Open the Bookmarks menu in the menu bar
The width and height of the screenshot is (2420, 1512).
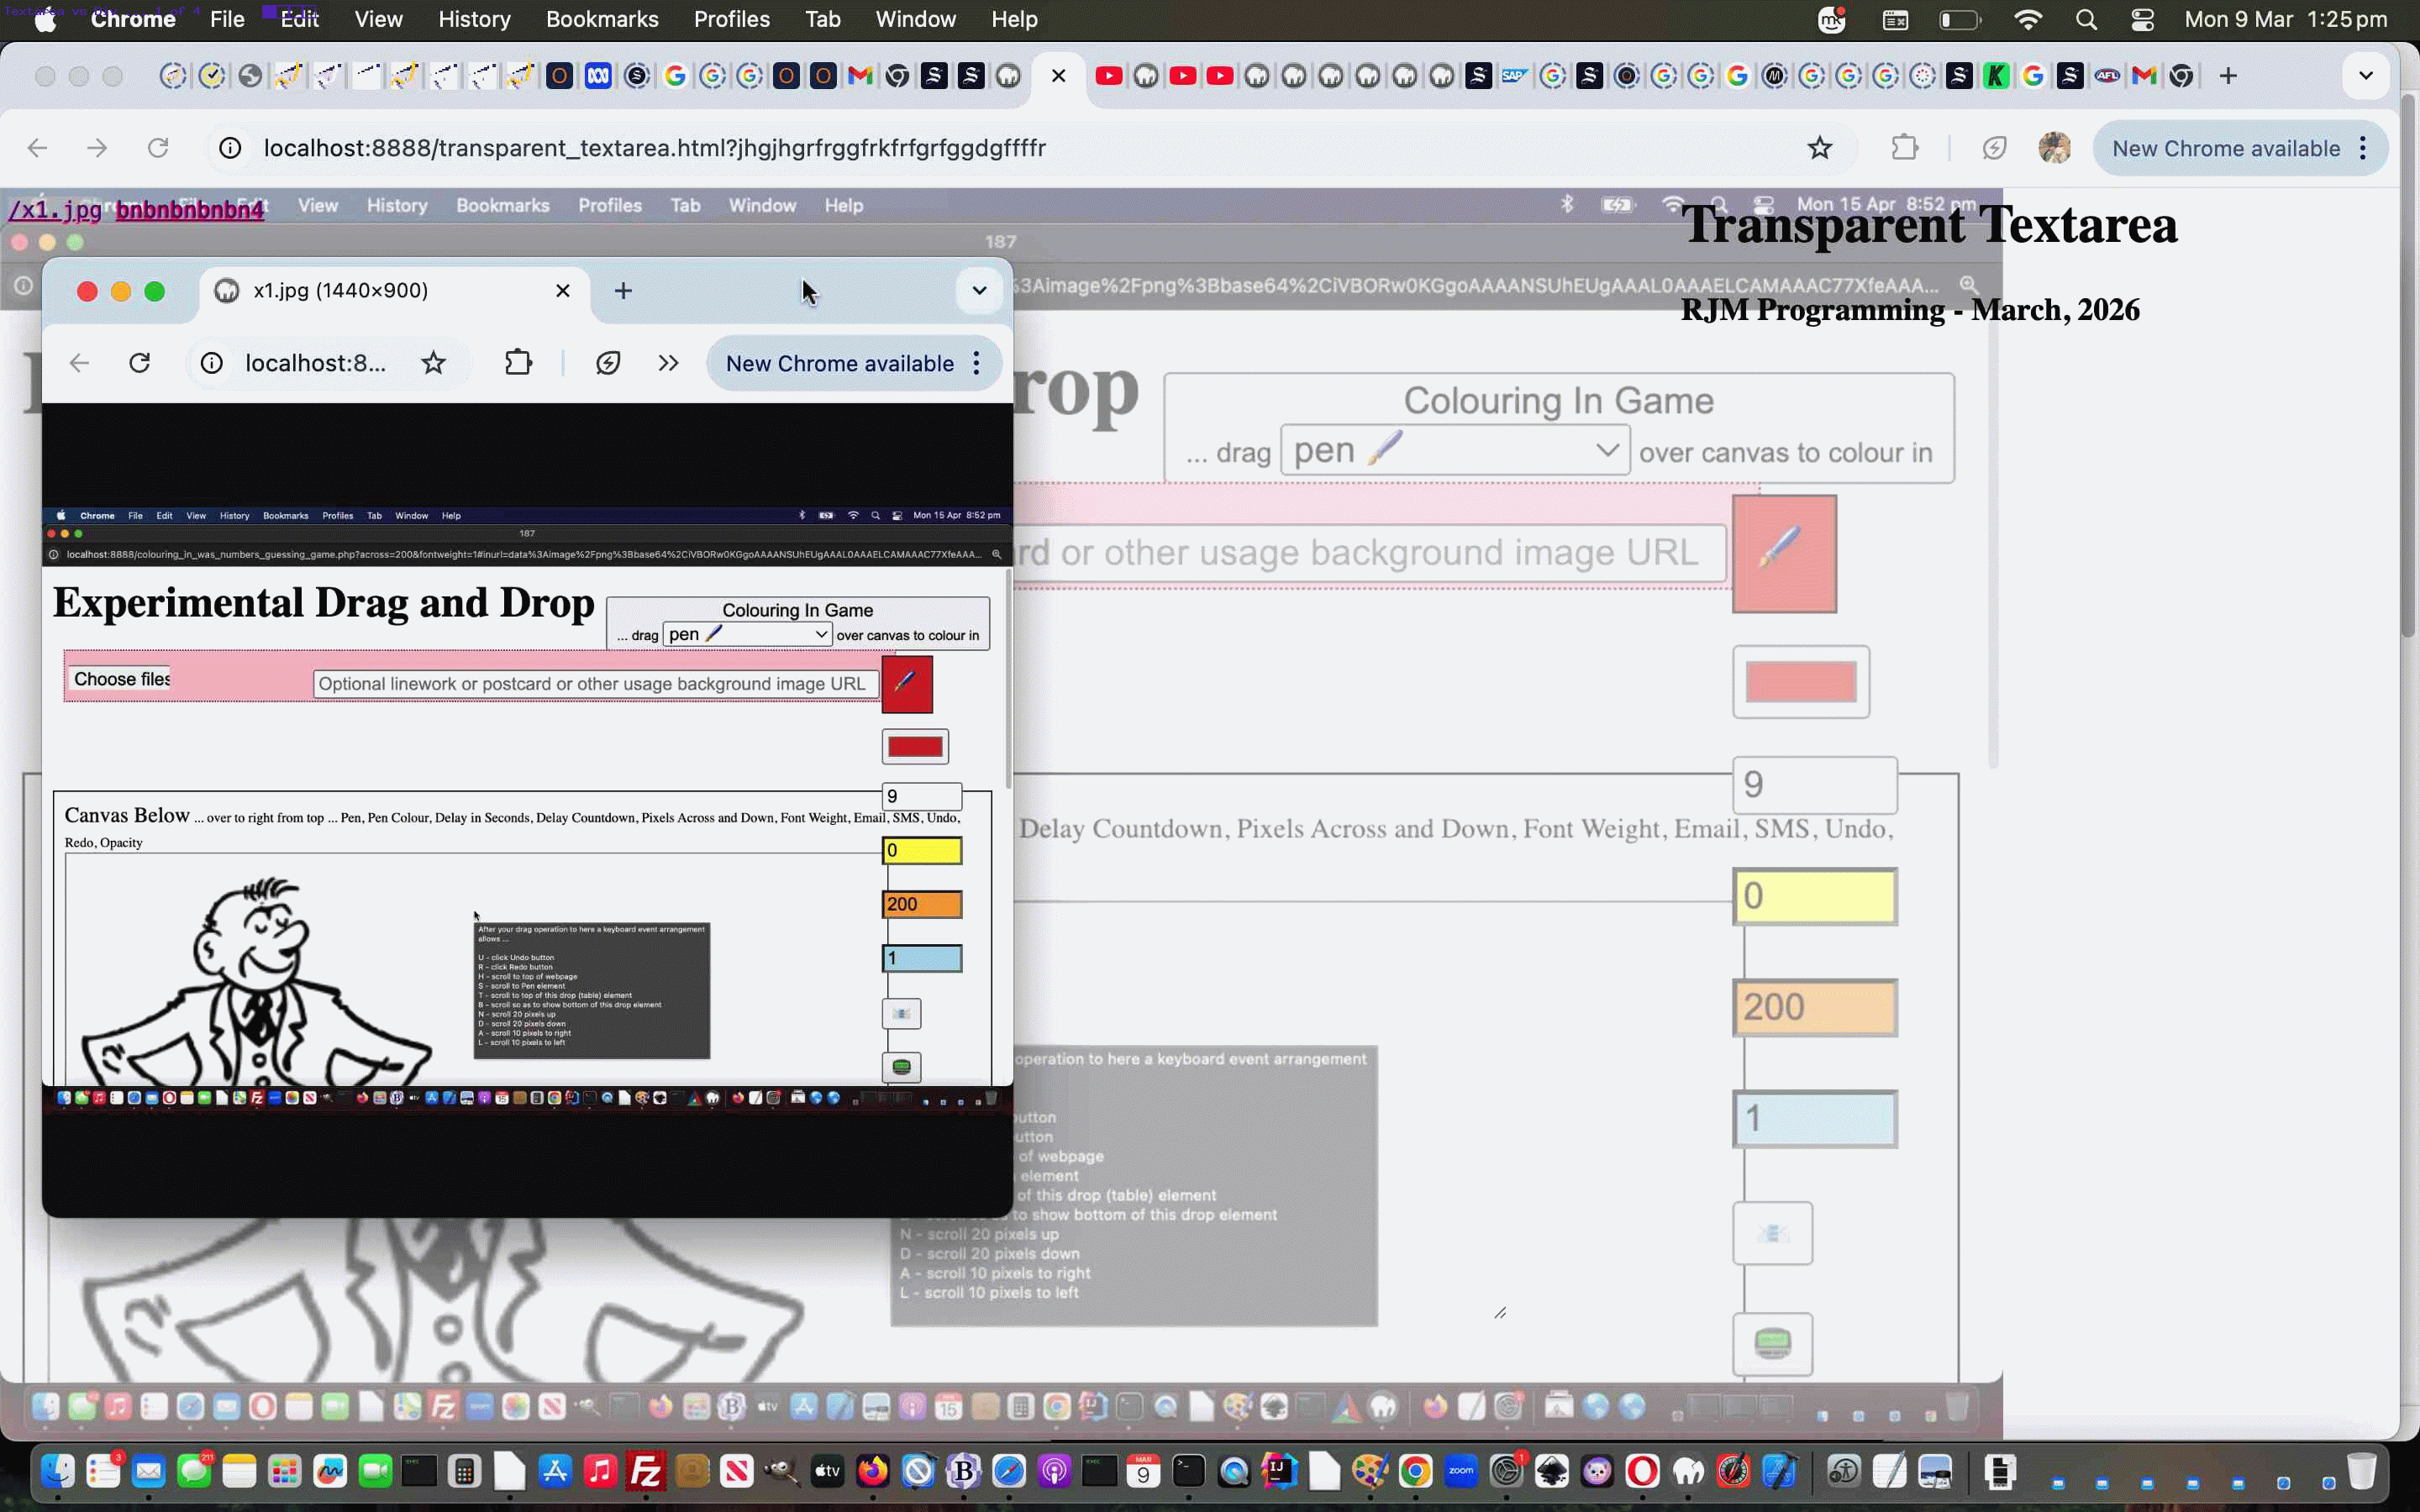click(x=602, y=19)
